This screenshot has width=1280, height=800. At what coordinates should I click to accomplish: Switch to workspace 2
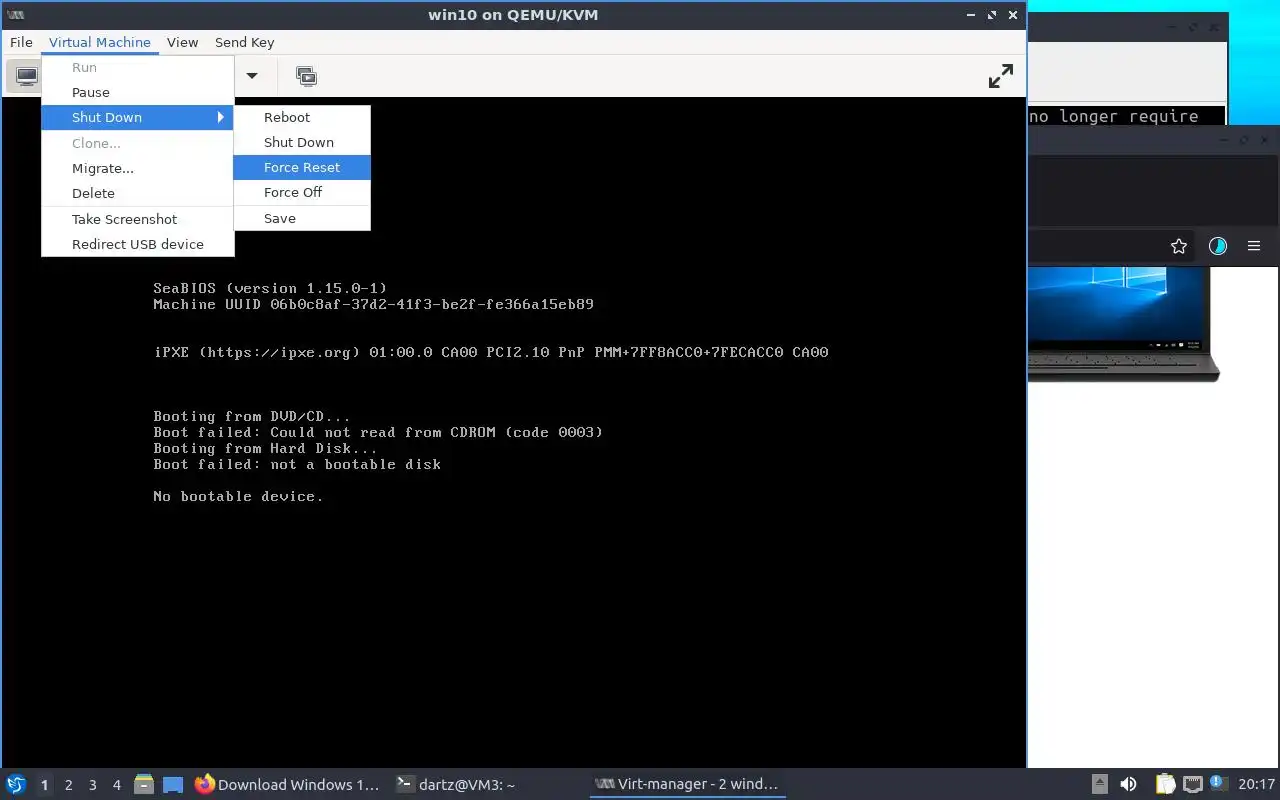coord(68,785)
